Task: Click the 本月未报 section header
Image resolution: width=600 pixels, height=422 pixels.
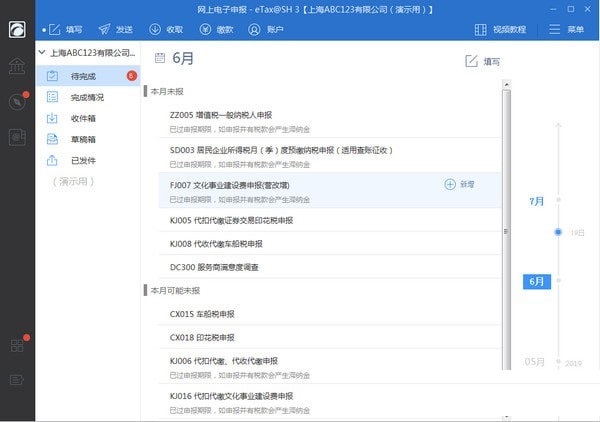Action: (167, 91)
